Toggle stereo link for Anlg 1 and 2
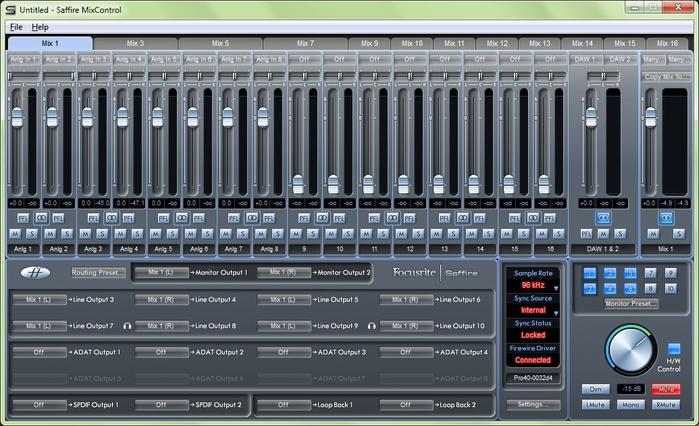 click(x=42, y=216)
